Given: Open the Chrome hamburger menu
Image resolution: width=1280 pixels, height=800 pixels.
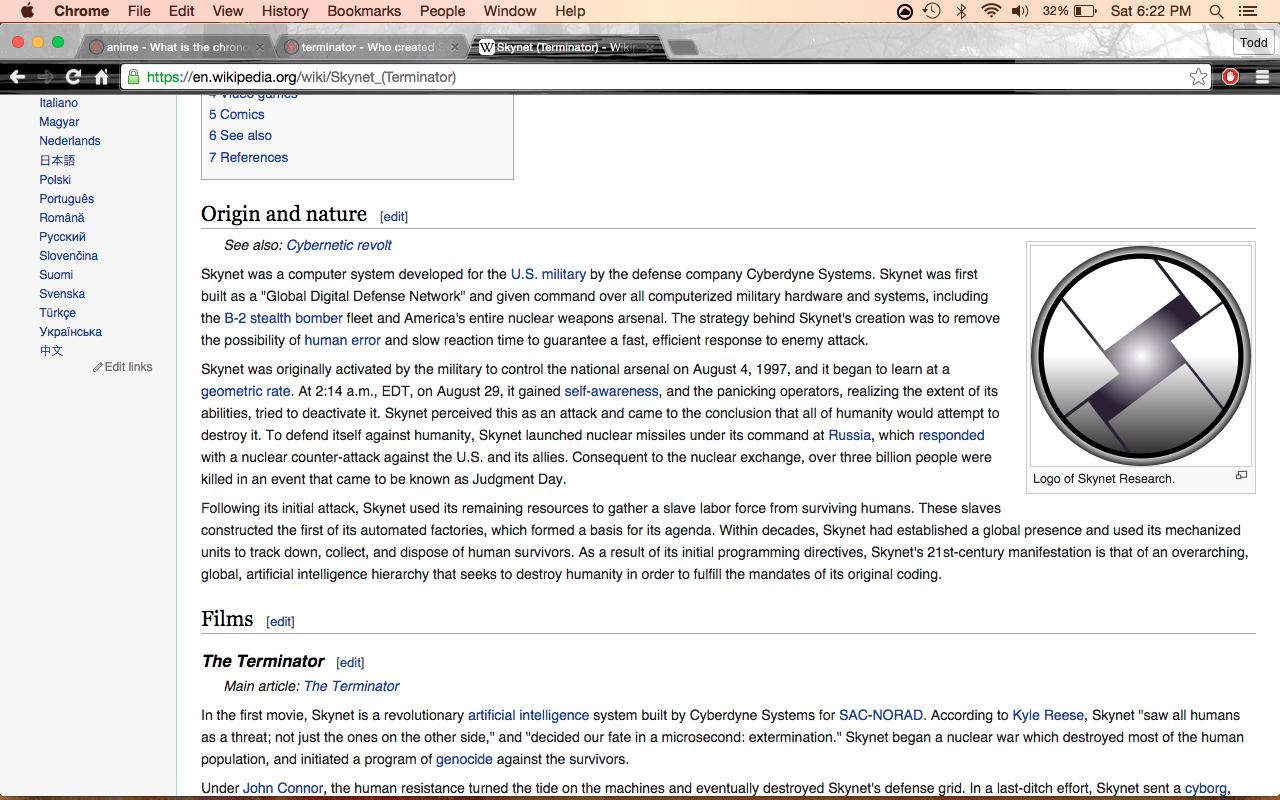Looking at the screenshot, I should [x=1262, y=77].
